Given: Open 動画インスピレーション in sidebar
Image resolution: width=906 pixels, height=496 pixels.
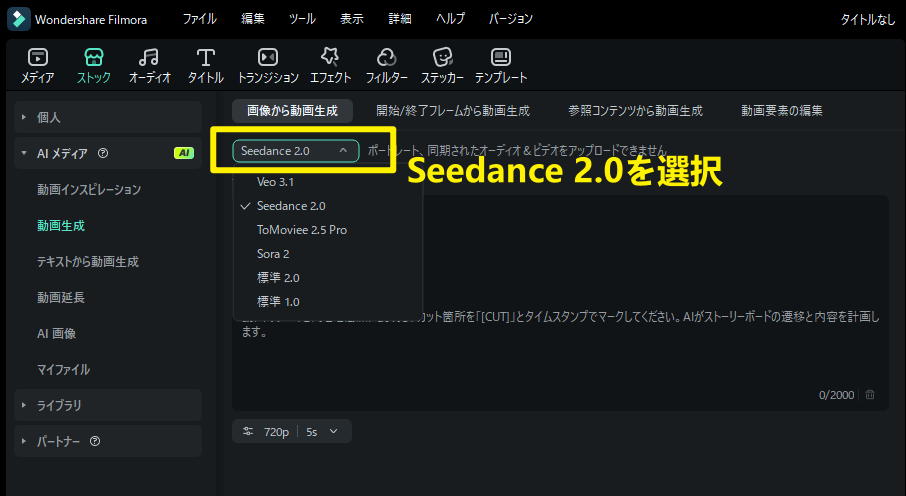Looking at the screenshot, I should (89, 190).
